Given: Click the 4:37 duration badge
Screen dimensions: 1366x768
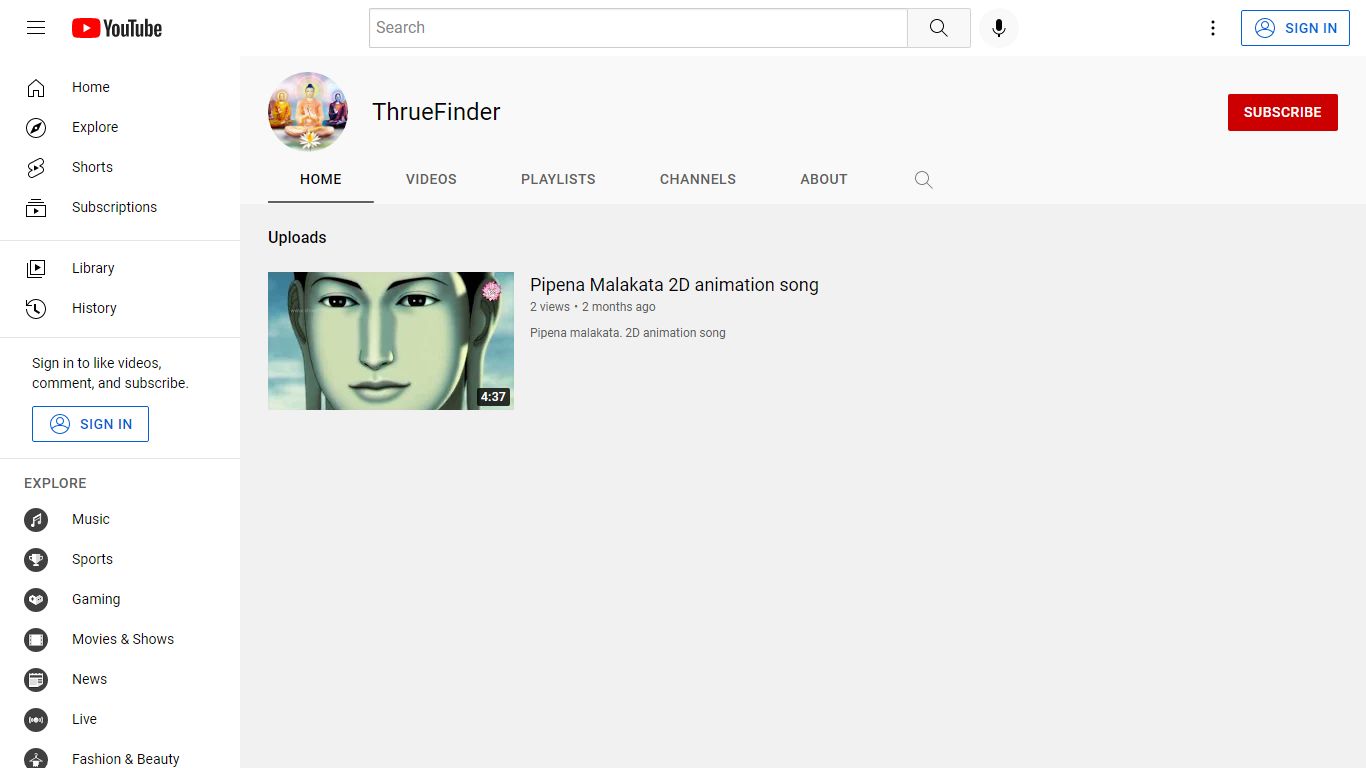Looking at the screenshot, I should tap(493, 397).
